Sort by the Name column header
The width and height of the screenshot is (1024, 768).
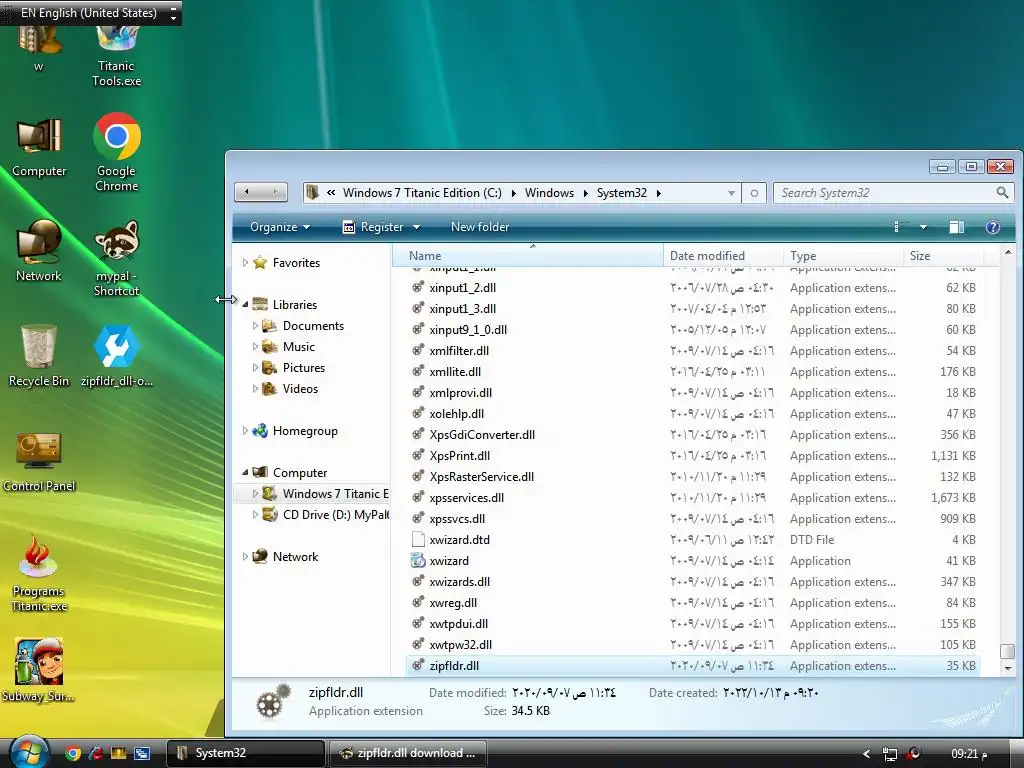pyautogui.click(x=528, y=255)
